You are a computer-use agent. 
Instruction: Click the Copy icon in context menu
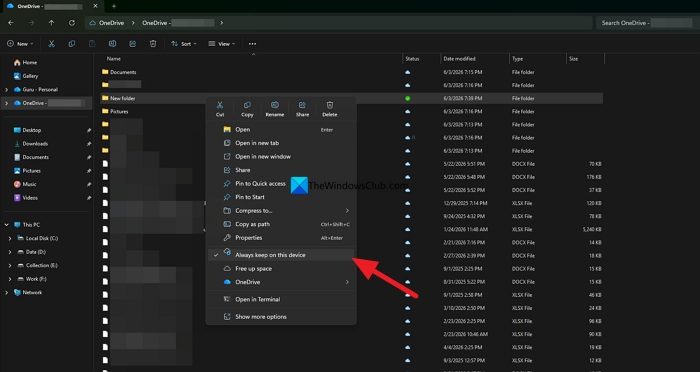tap(247, 105)
